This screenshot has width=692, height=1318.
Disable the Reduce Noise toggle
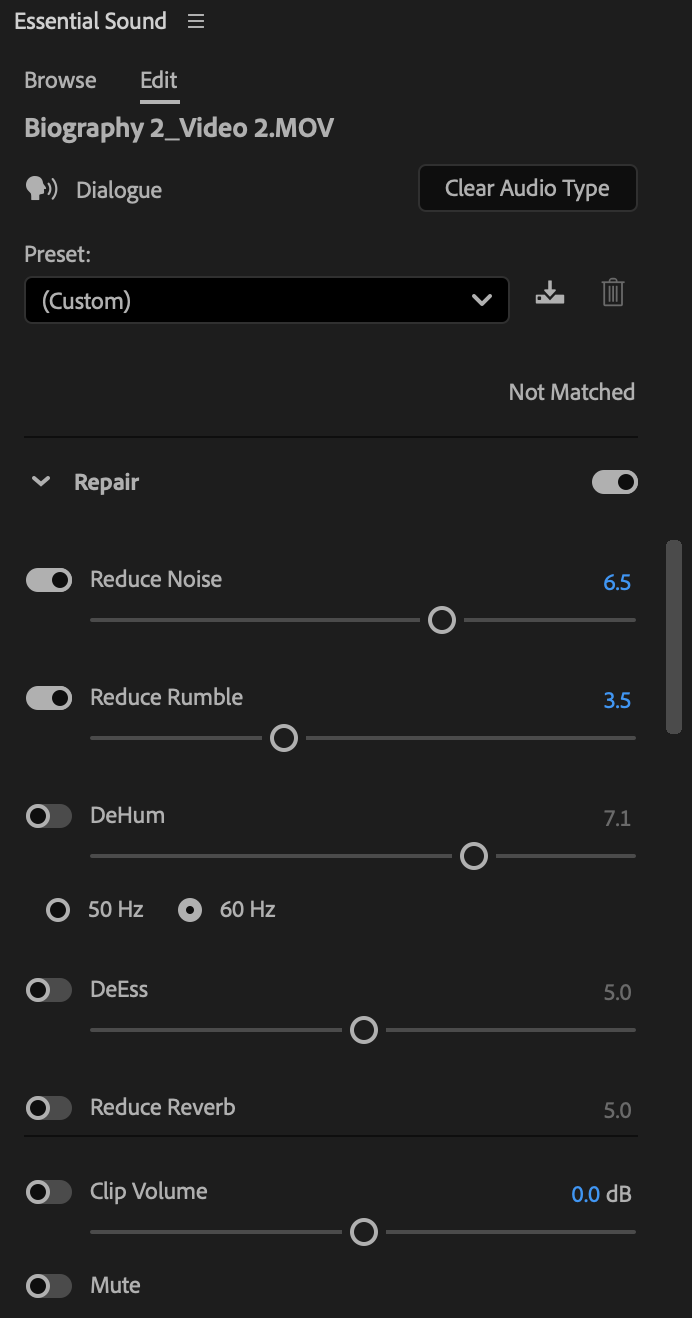click(49, 580)
